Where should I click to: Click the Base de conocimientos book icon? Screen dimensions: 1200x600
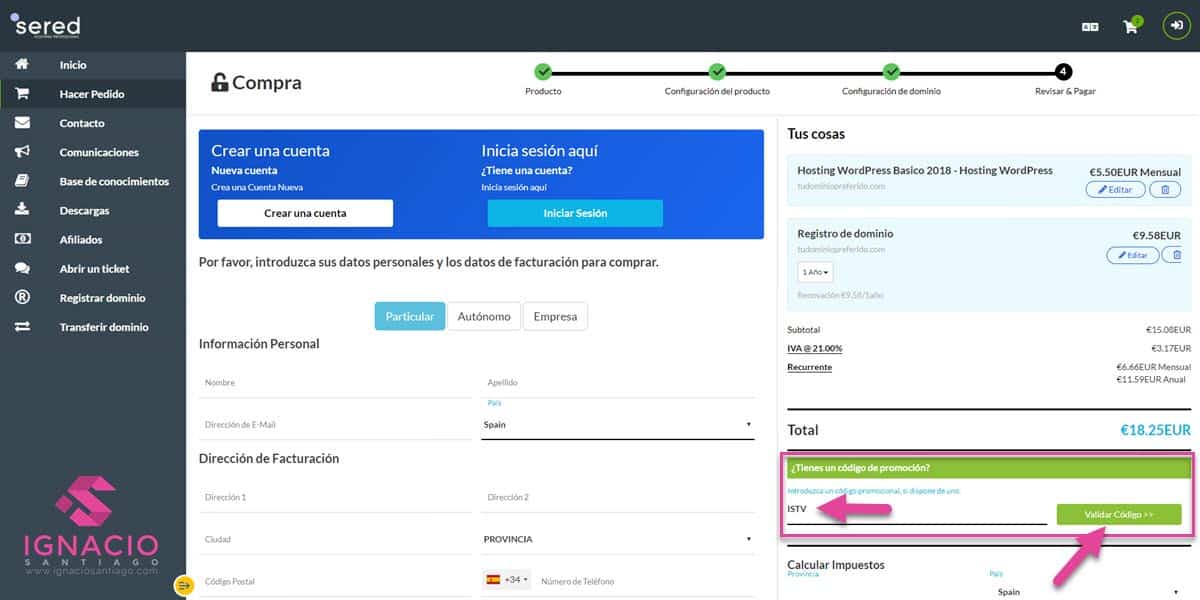(x=22, y=181)
